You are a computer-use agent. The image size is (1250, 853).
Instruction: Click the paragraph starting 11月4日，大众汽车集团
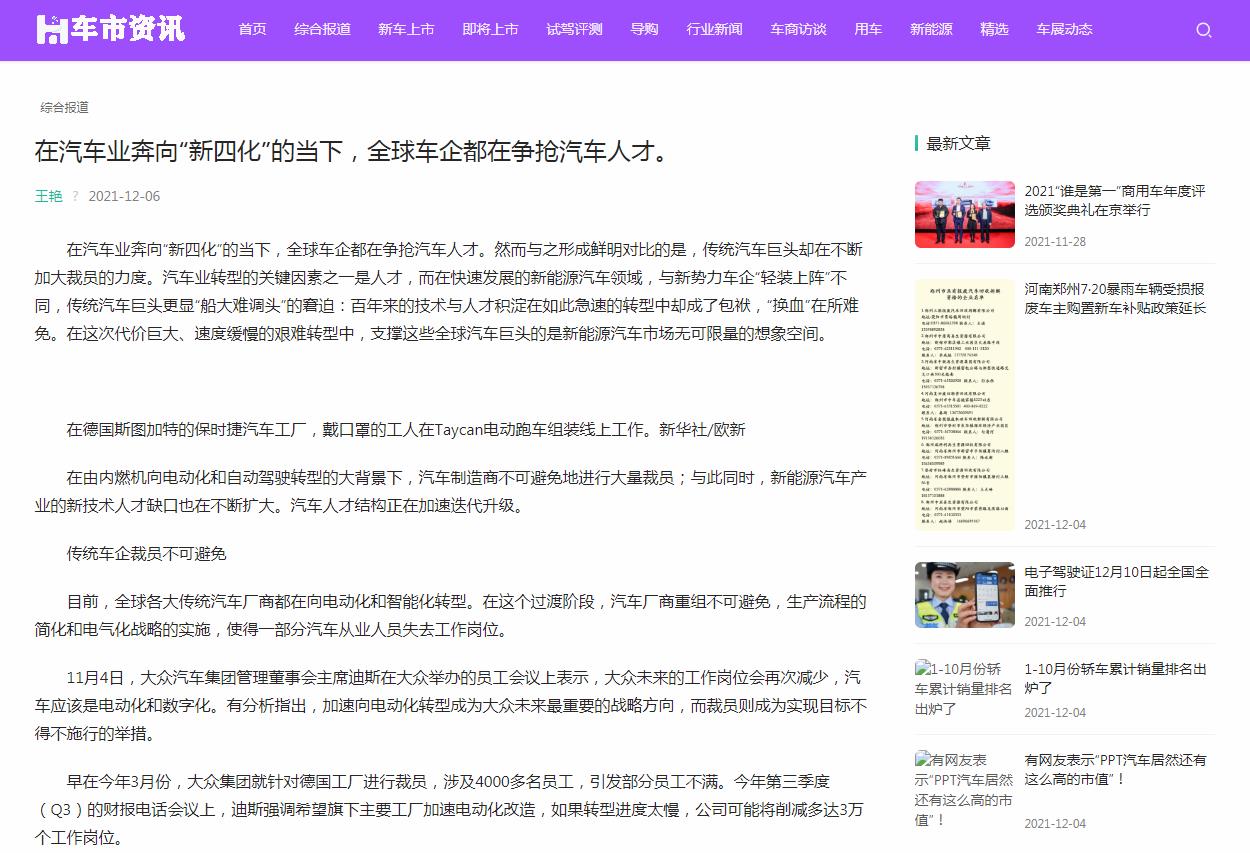tap(451, 705)
